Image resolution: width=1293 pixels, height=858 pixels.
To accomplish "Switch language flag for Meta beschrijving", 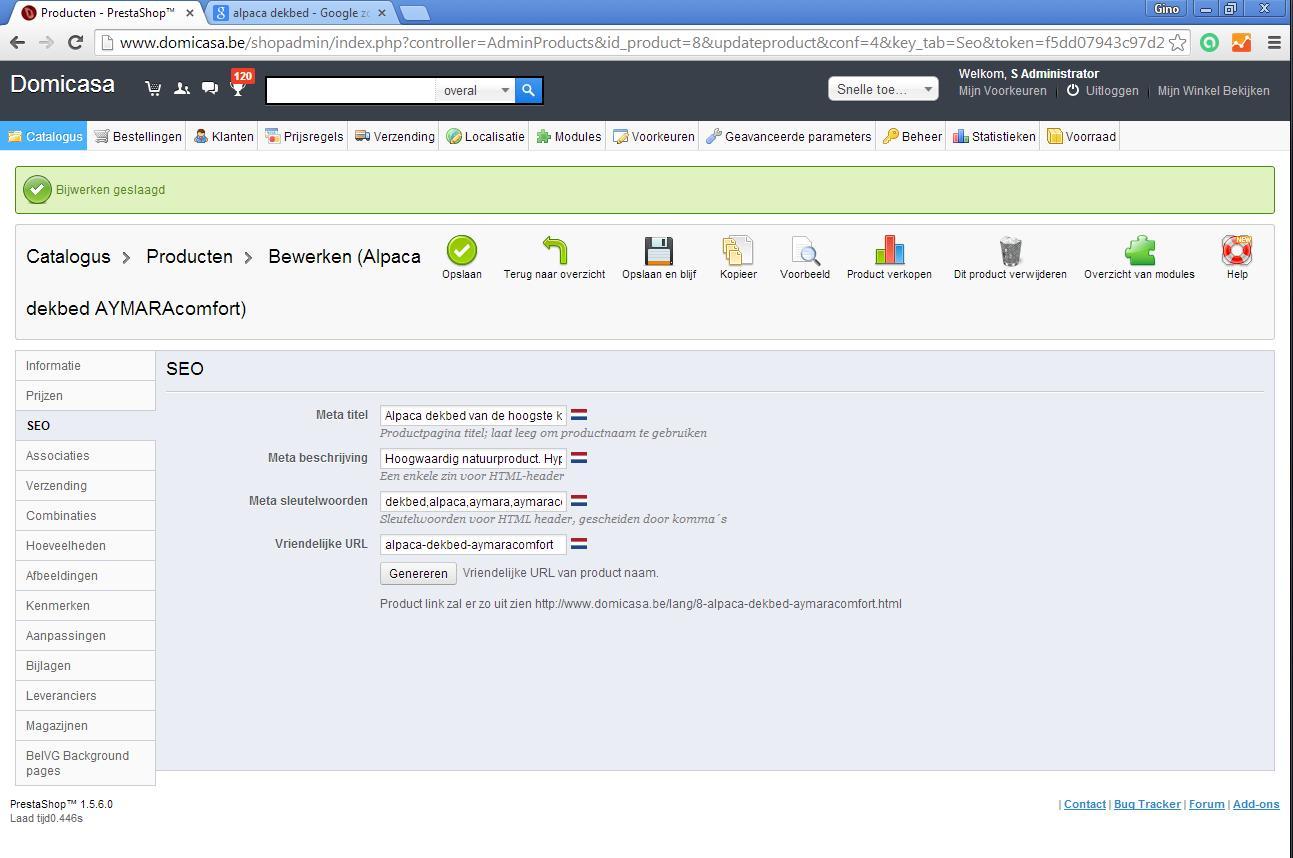I will 579,458.
